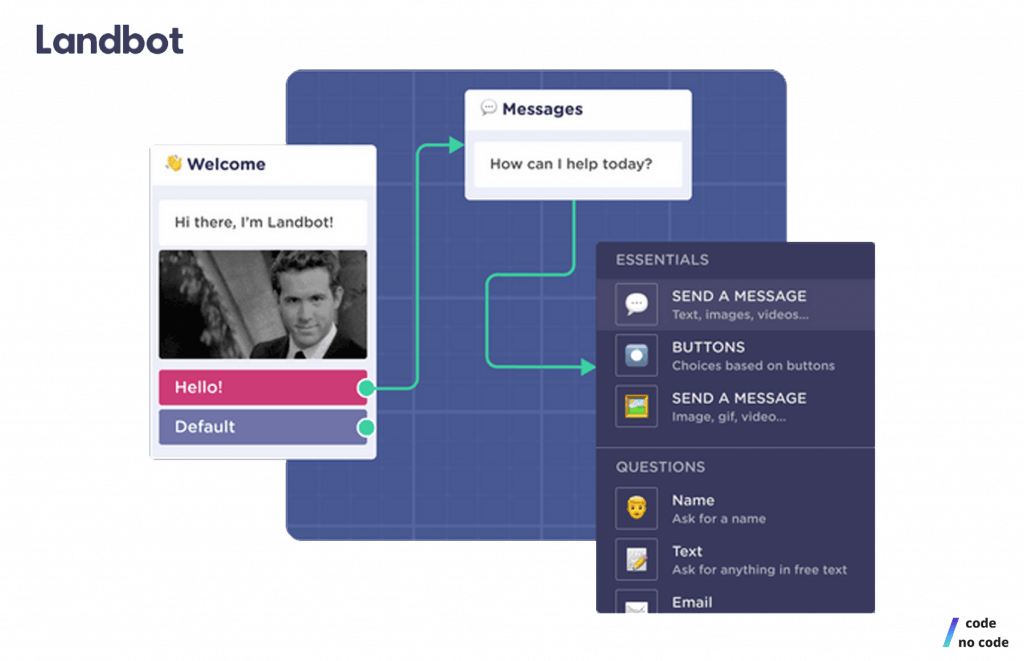Choose the Email question item
Image resolution: width=1024 pixels, height=661 pixels.
tap(735, 600)
